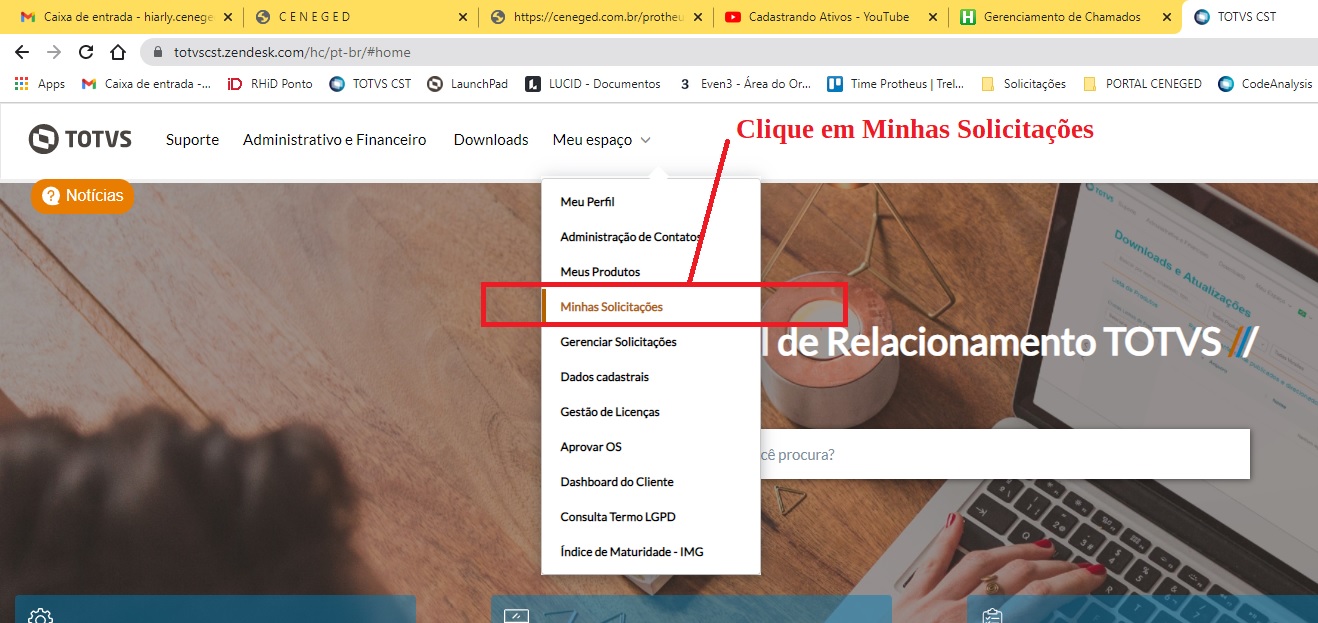Open the Downloads navigation link
Screen dimensions: 1318x623
(491, 140)
